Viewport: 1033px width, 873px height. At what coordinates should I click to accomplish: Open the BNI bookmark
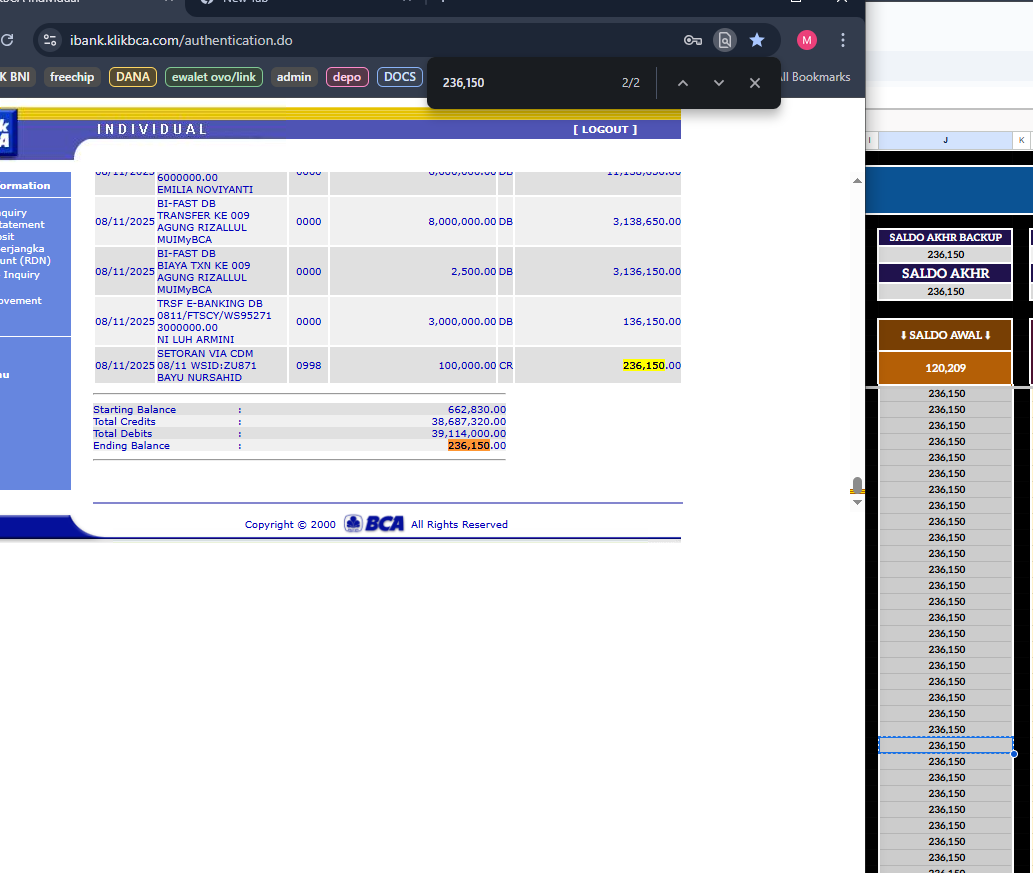click(16, 77)
